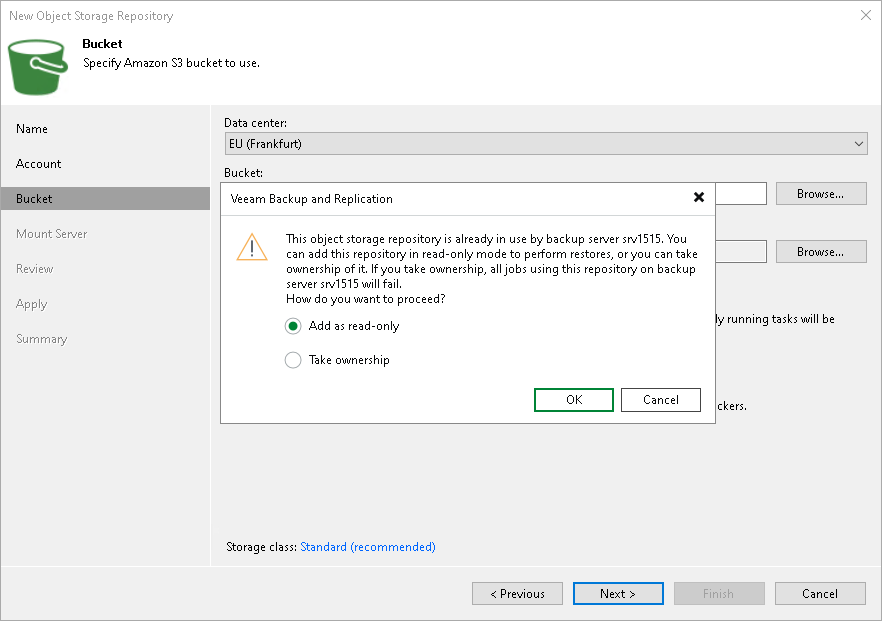Viewport: 882px width, 621px height.
Task: Click the green bucket wizard icon
Action: pos(38,68)
